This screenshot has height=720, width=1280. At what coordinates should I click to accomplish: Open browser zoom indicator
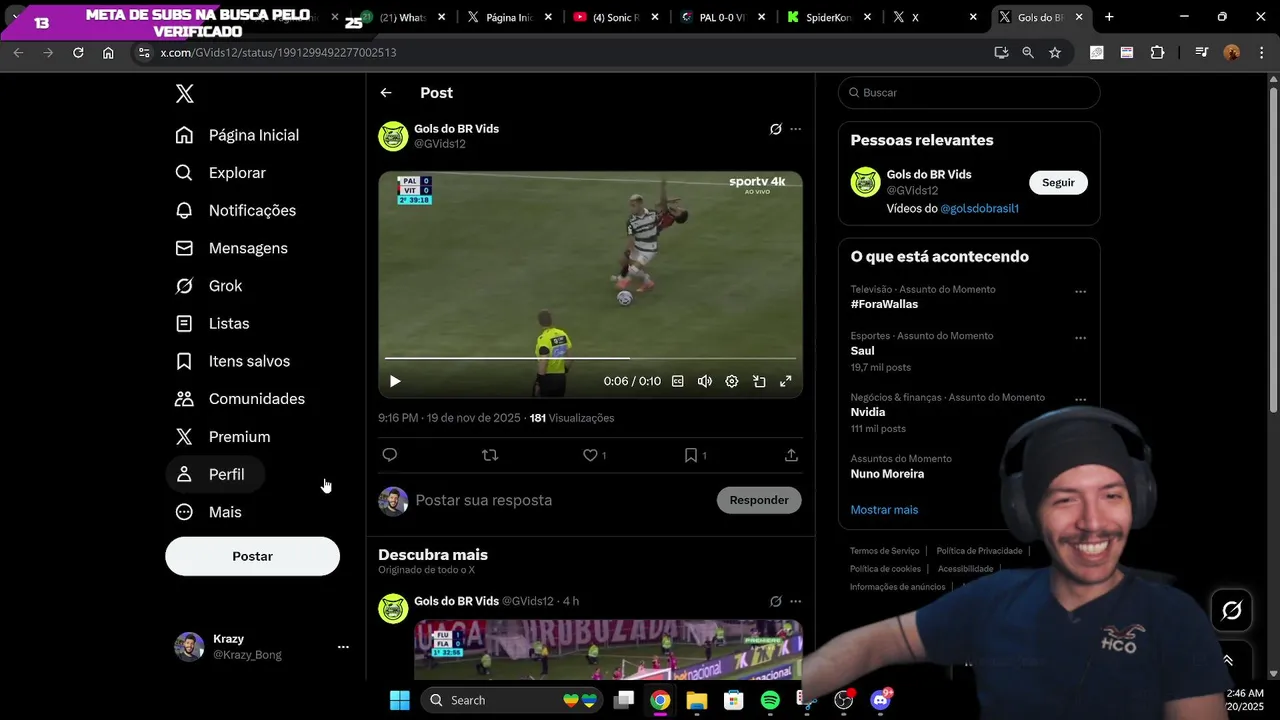click(1028, 53)
